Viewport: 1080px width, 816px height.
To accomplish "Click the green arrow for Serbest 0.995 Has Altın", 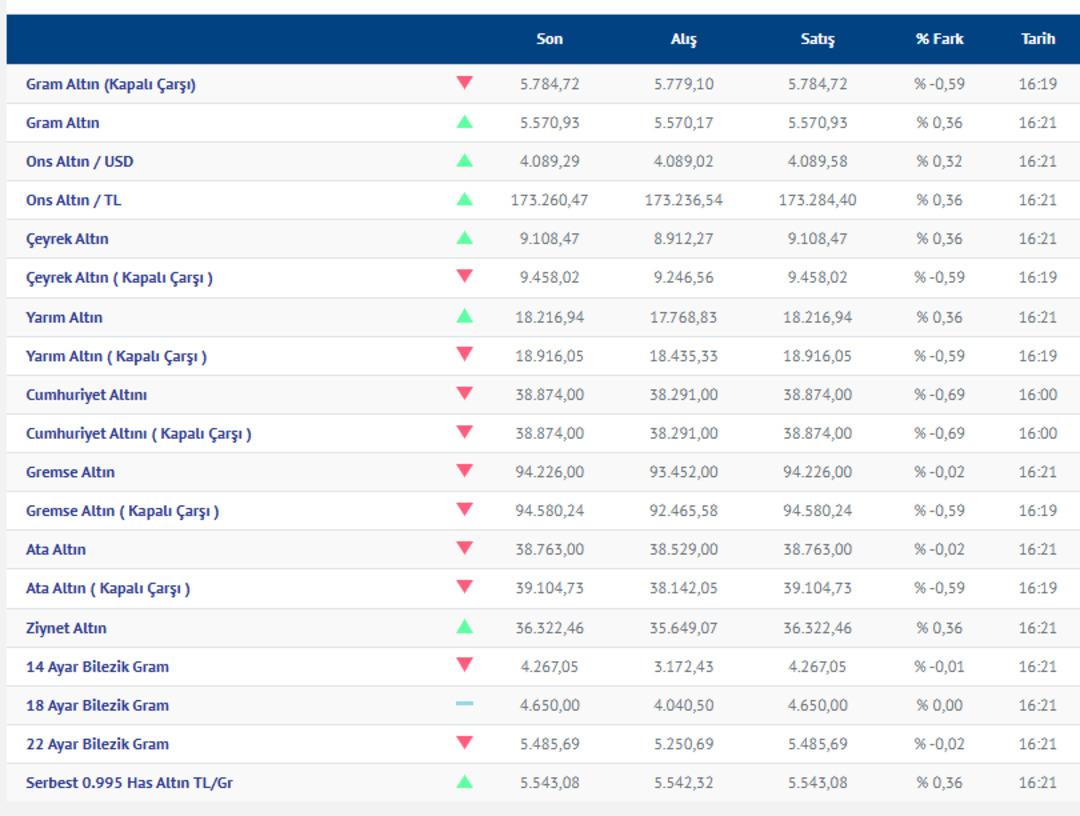I will coord(464,782).
